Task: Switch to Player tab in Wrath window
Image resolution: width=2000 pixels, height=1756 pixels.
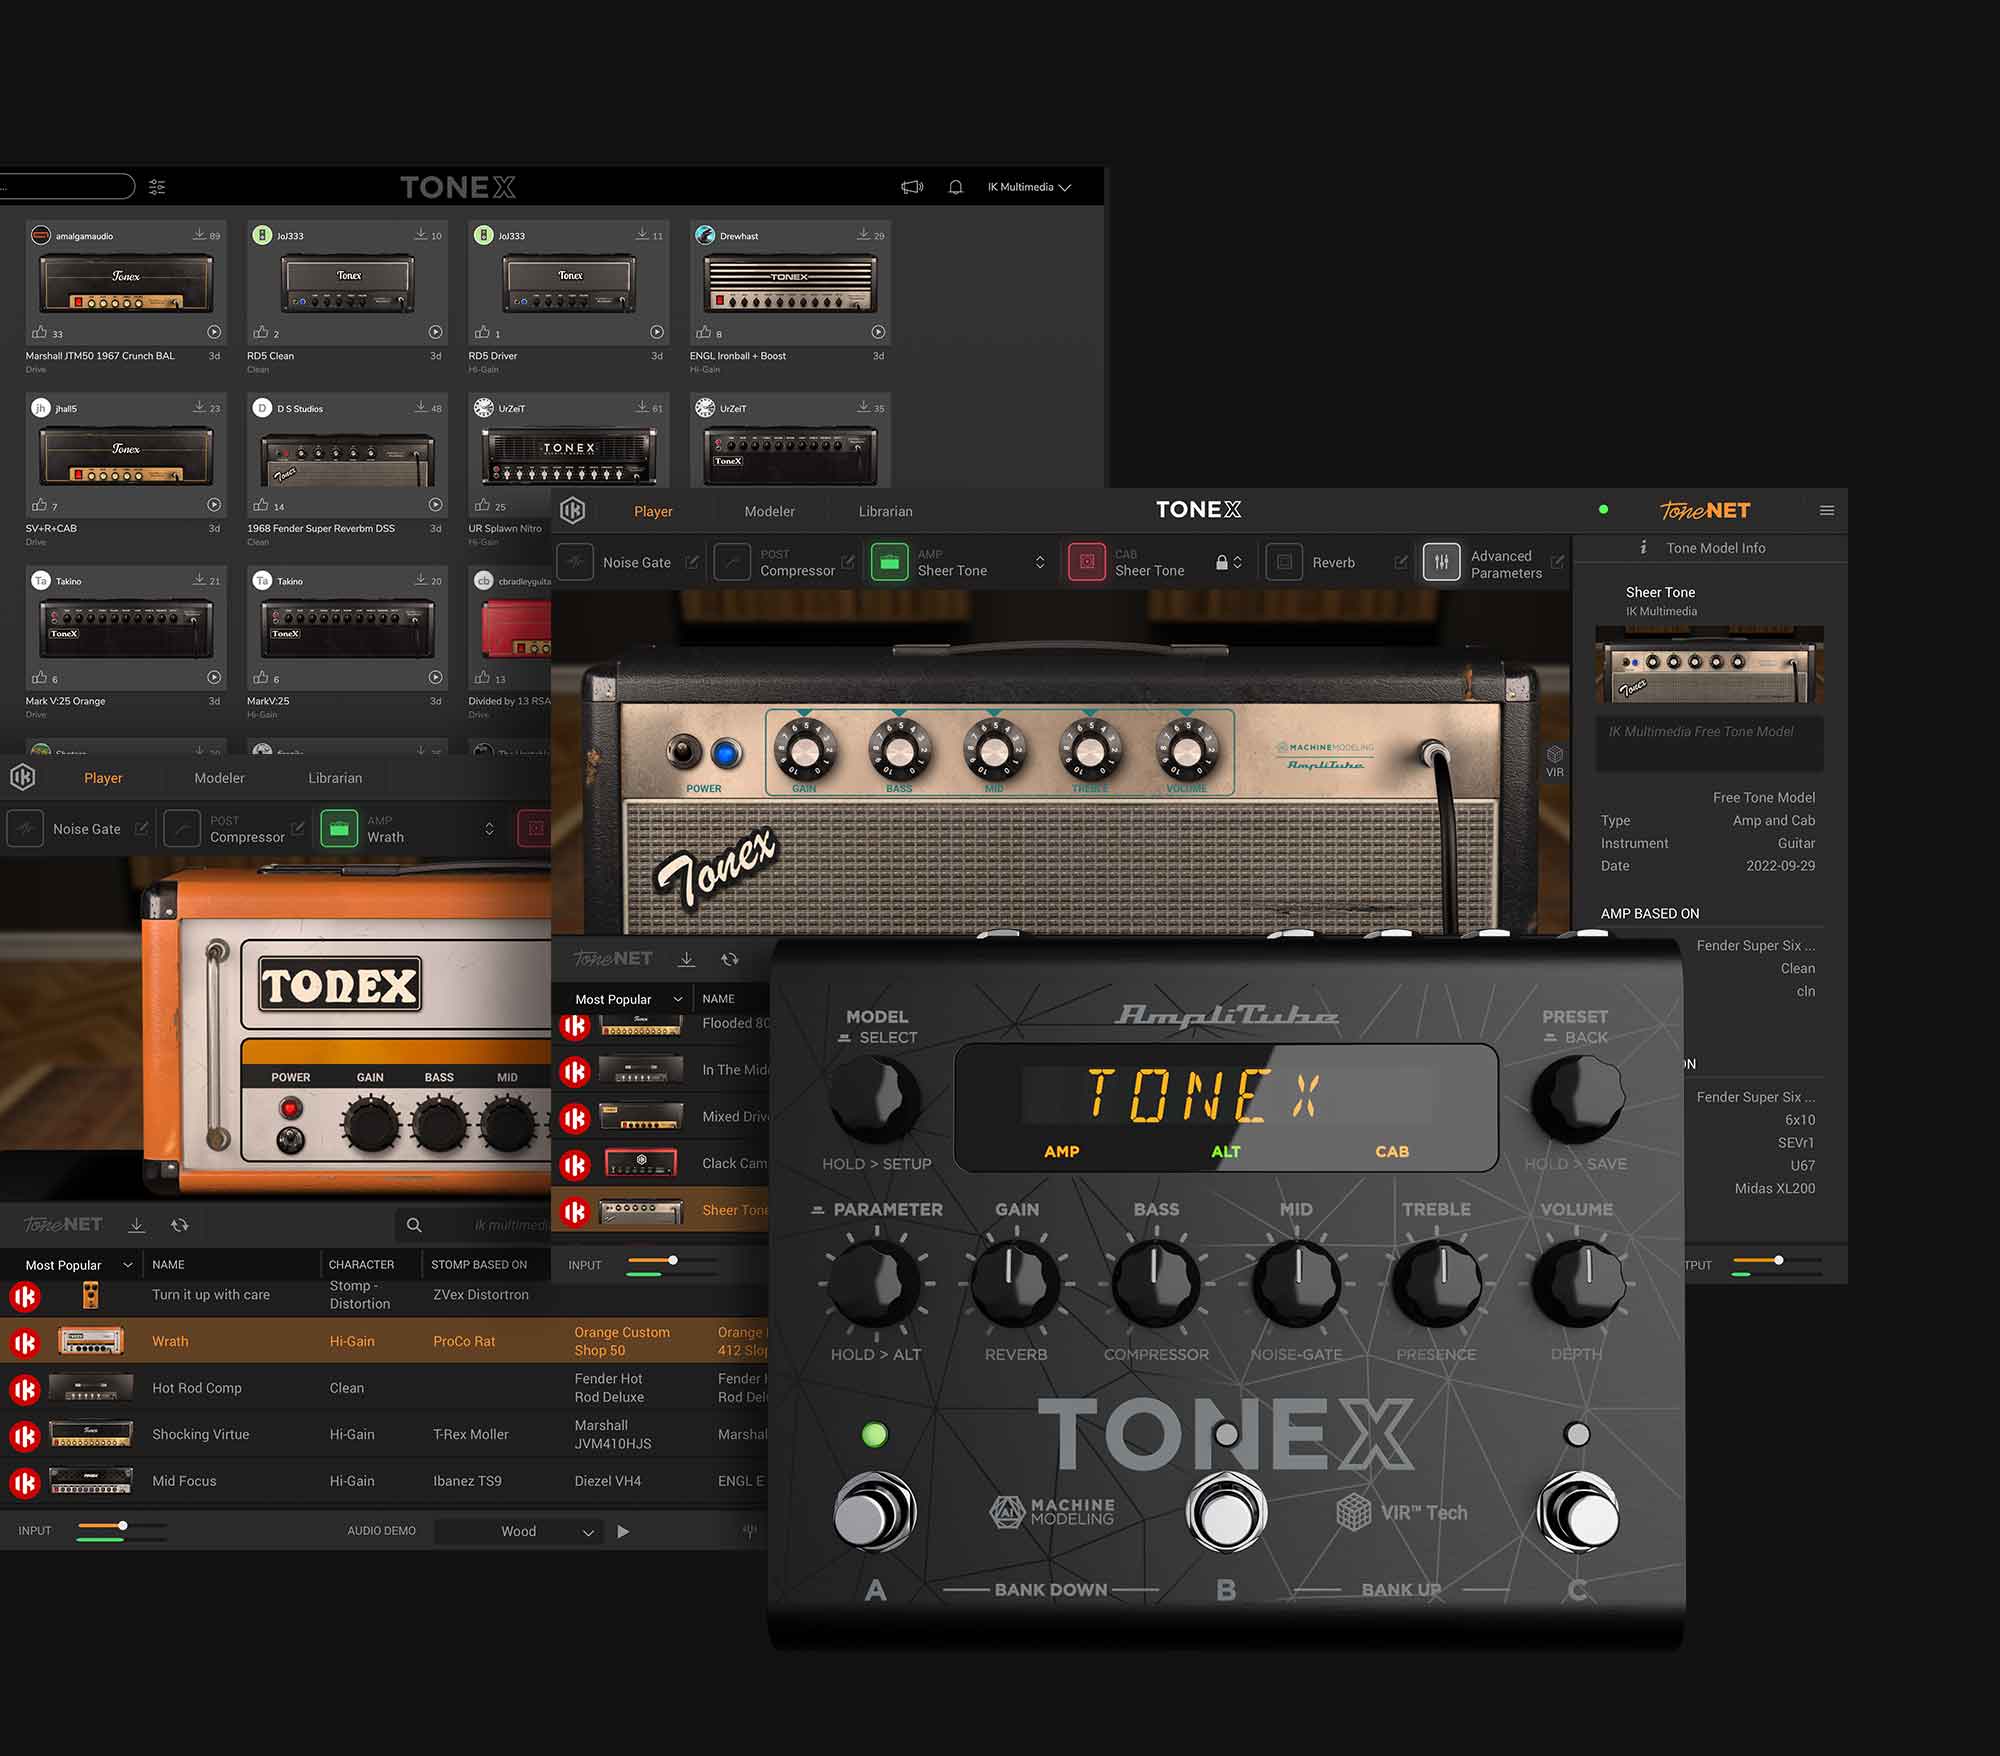Action: tap(103, 778)
